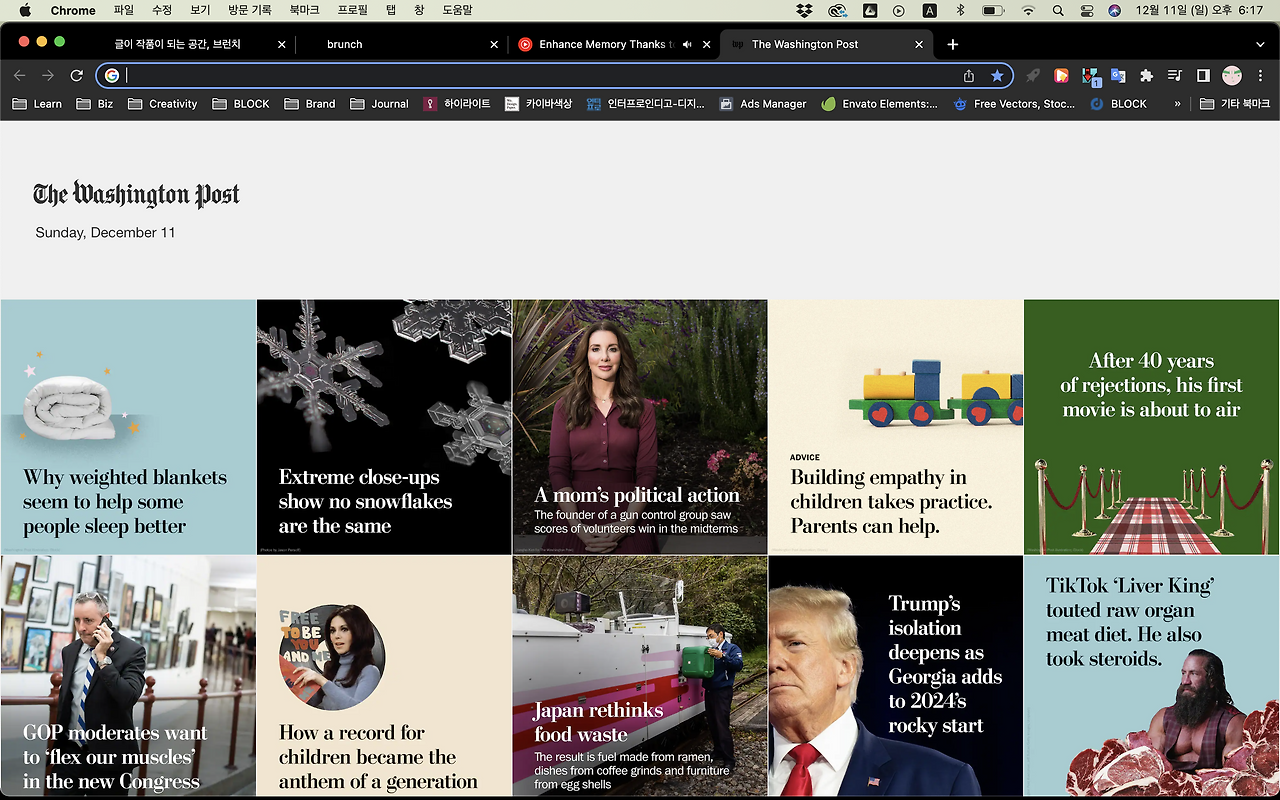Reload the current page
1280x800 pixels.
pos(76,76)
